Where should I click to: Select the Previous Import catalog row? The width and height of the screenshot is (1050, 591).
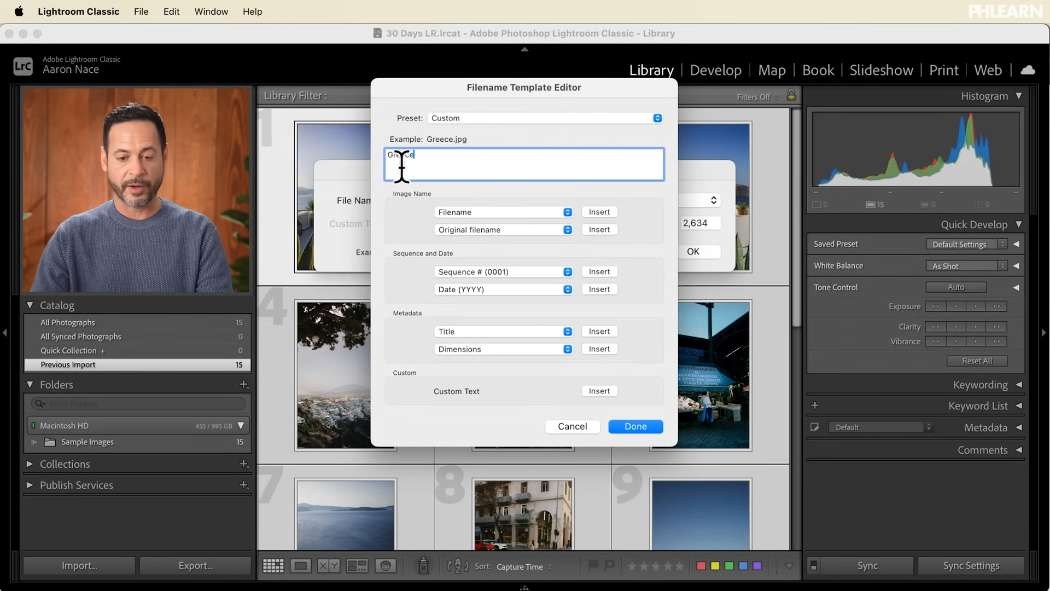(137, 365)
